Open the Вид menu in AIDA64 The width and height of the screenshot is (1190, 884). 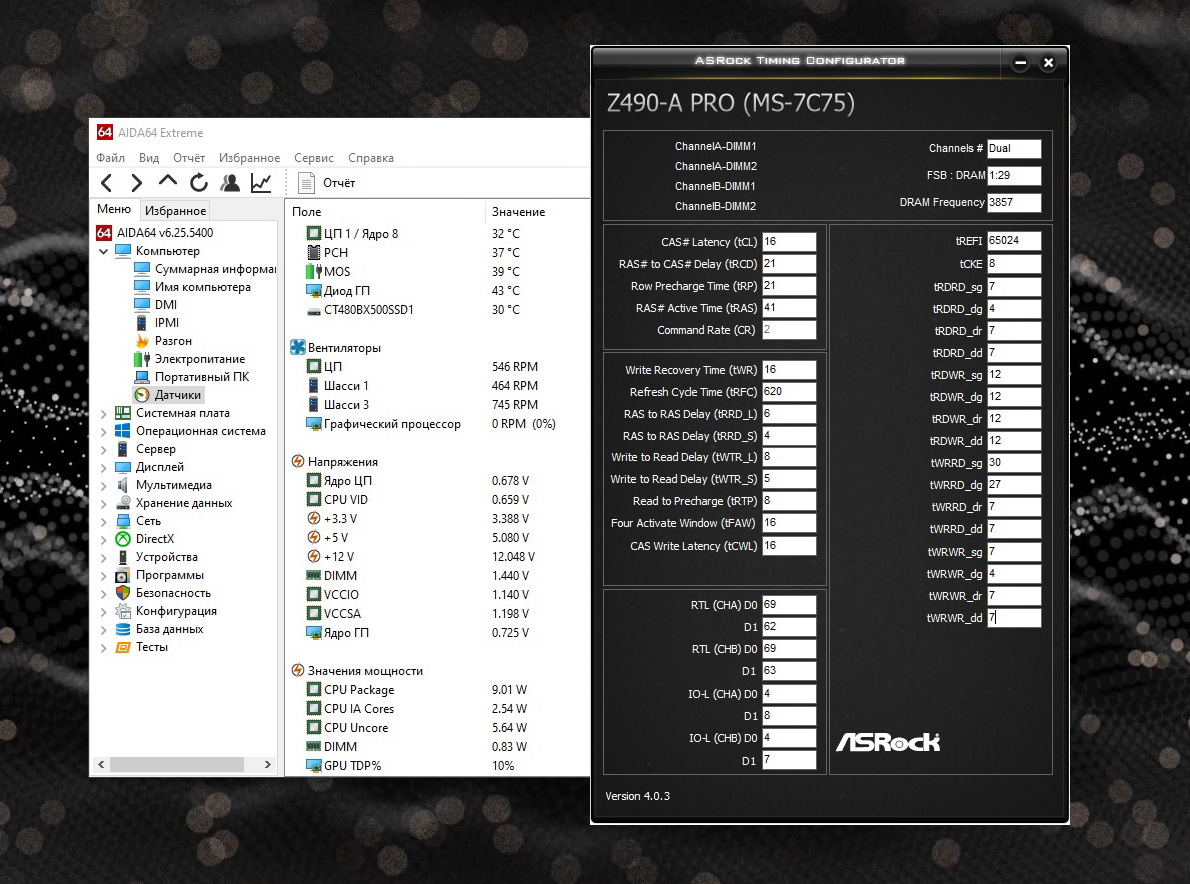pyautogui.click(x=149, y=158)
